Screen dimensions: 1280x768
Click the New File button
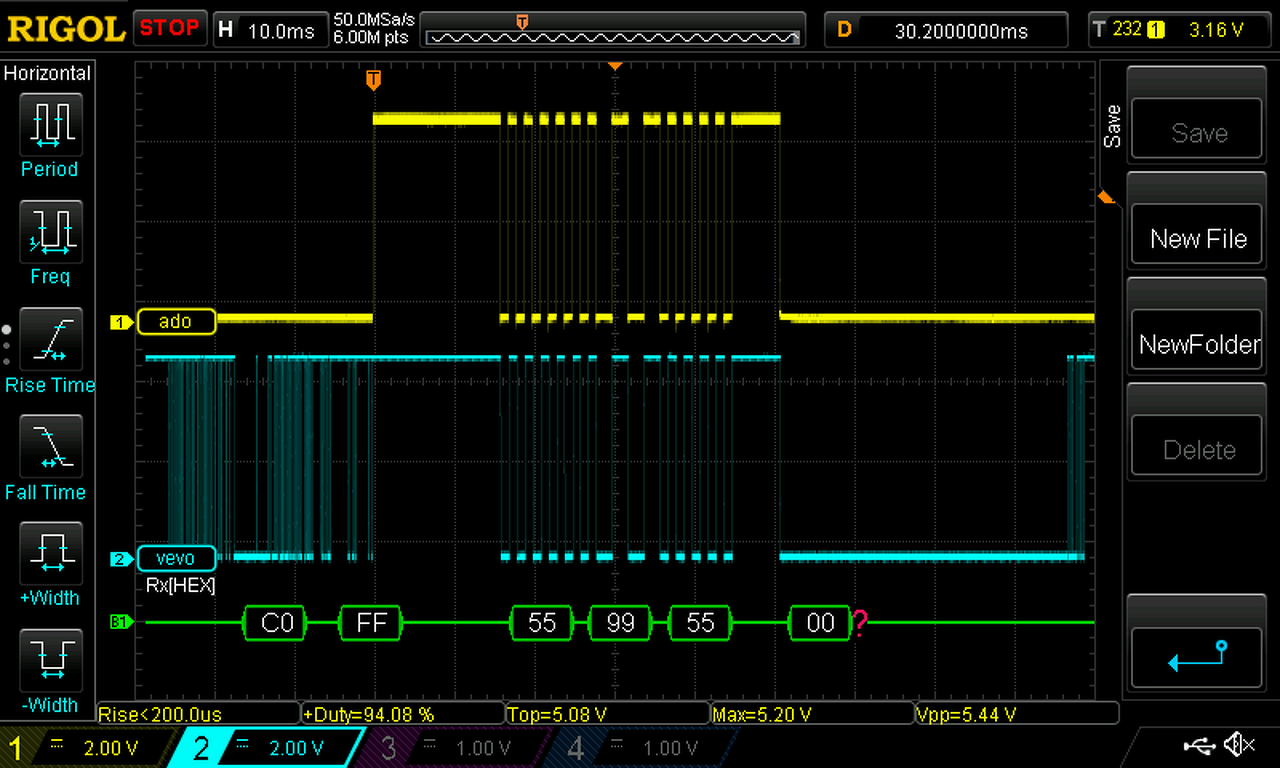[x=1196, y=236]
